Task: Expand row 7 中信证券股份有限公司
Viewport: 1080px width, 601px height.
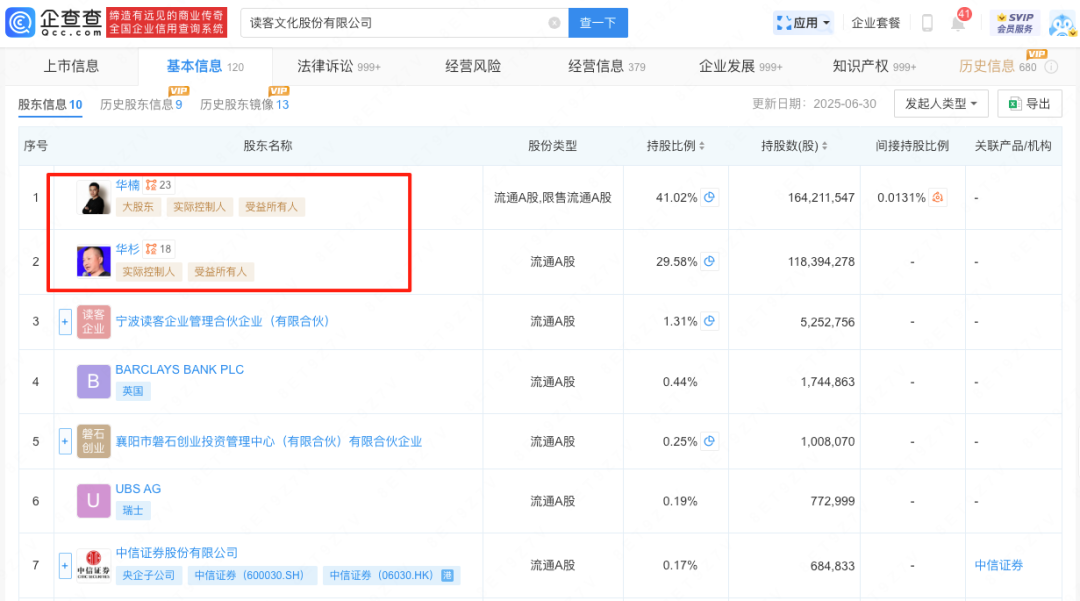Action: (x=65, y=565)
